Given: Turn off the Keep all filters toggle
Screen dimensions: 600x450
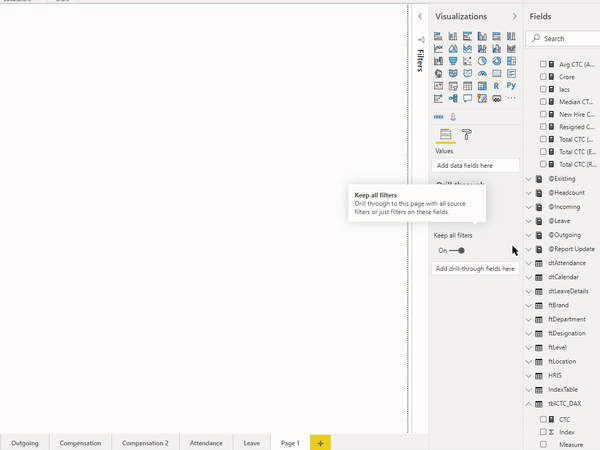Looking at the screenshot, I should (x=457, y=251).
